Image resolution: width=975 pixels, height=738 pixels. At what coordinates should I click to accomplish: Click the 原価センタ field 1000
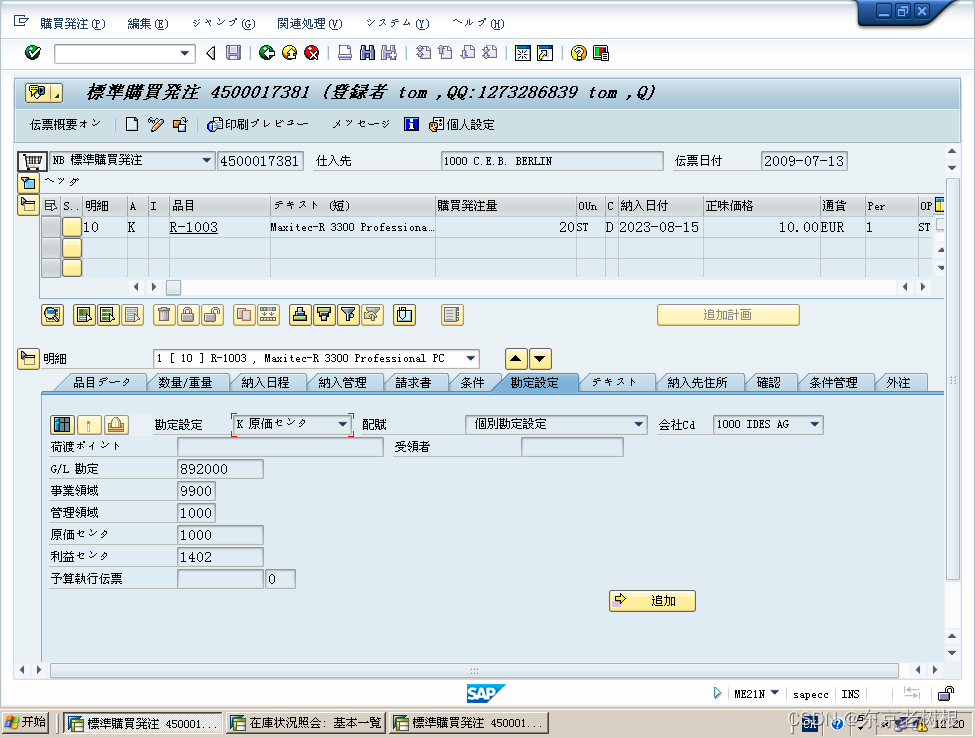tap(220, 535)
